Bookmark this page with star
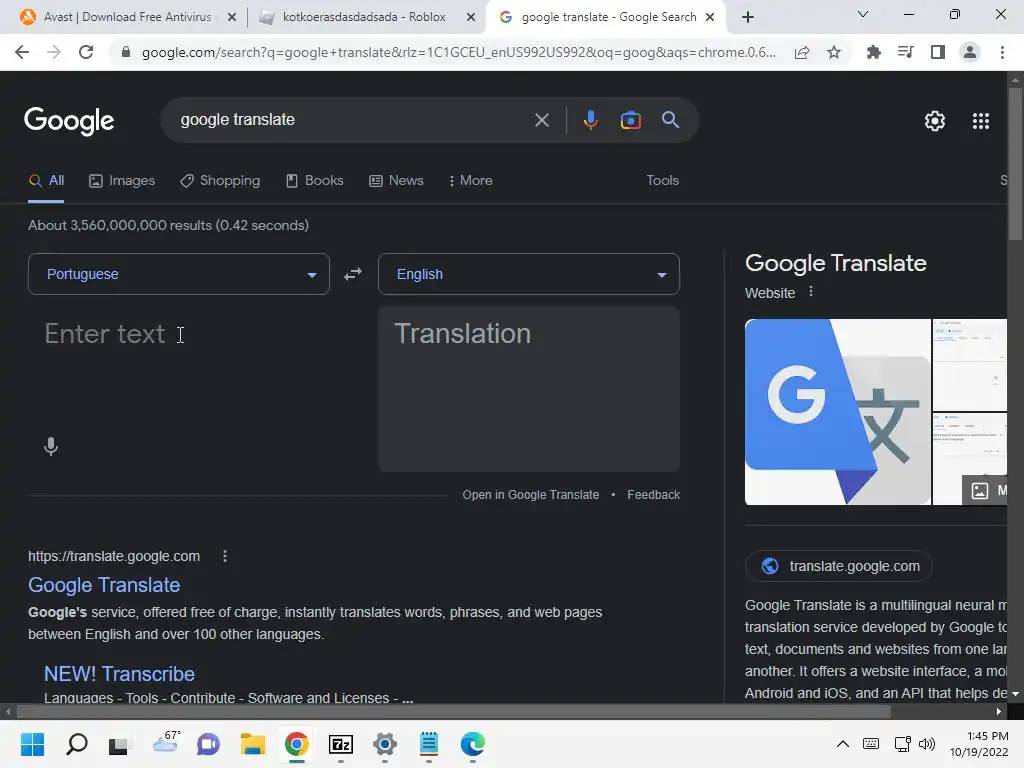1024x768 pixels. click(x=834, y=52)
